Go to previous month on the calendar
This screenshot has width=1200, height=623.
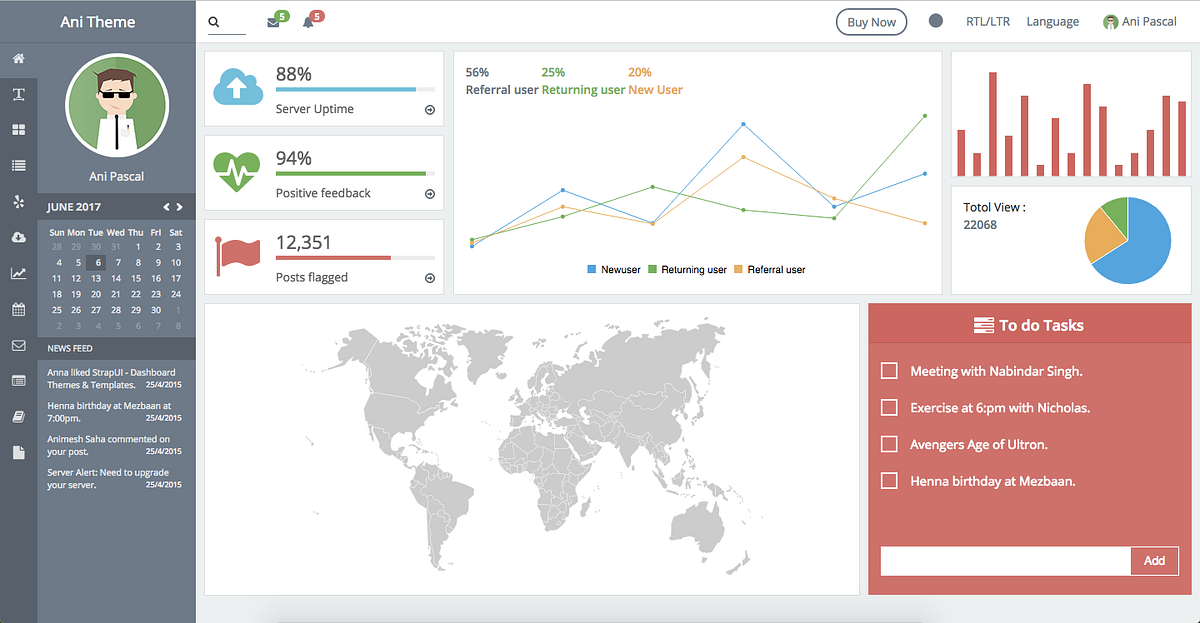166,206
